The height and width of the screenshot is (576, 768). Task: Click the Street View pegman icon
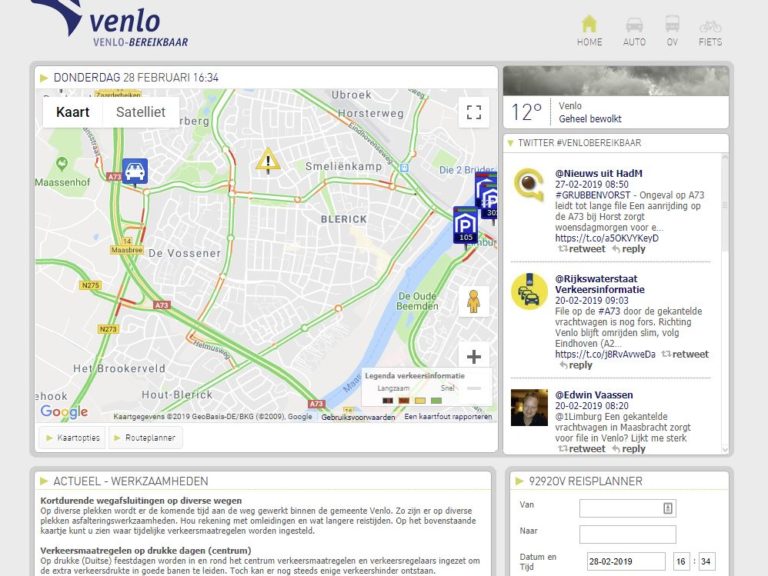[474, 301]
